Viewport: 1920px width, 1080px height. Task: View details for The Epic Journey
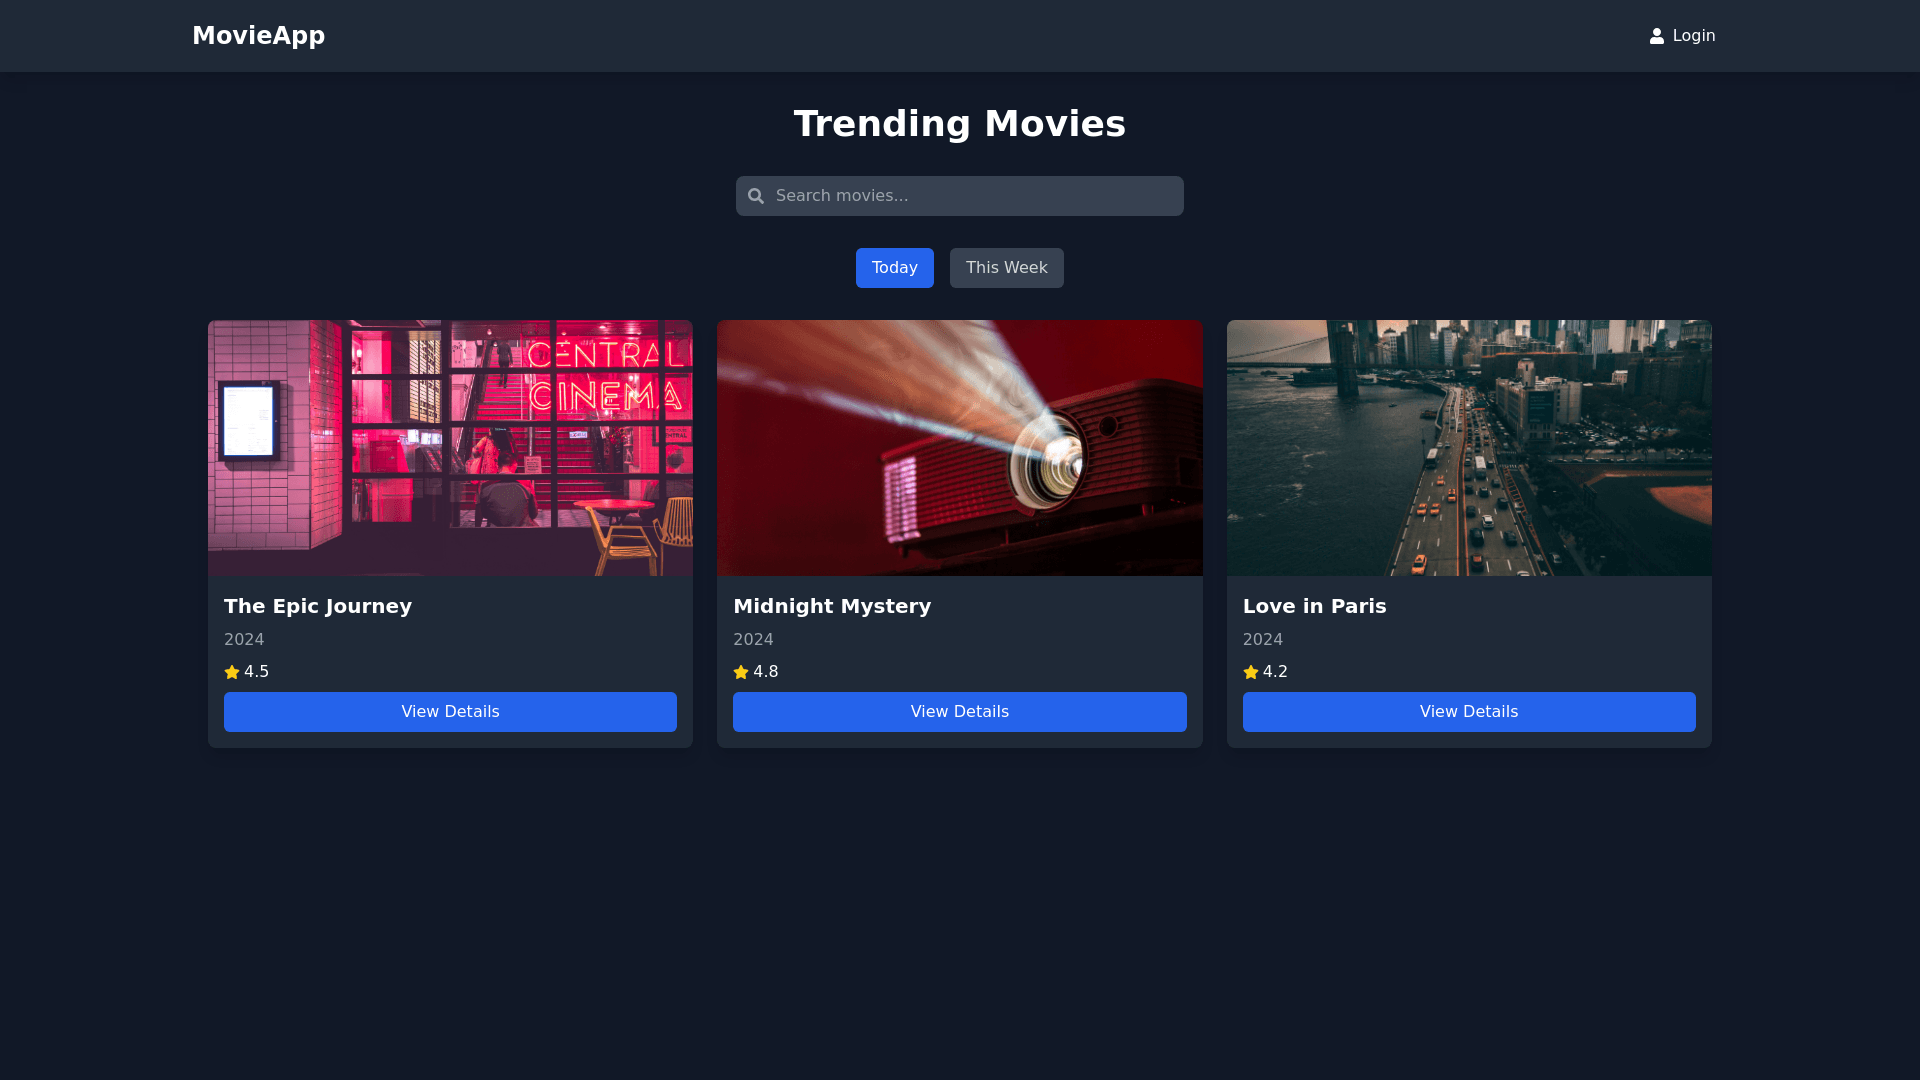tap(450, 712)
